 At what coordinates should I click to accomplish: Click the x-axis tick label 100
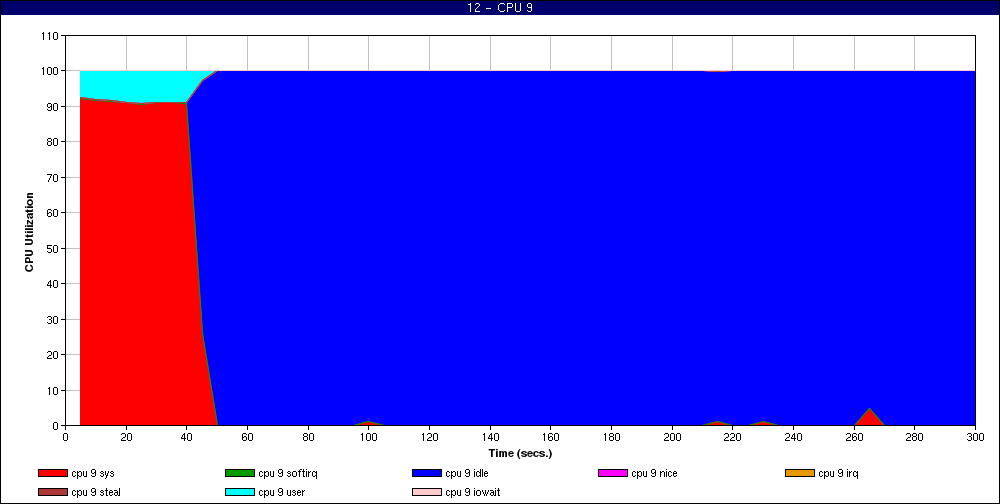pos(369,437)
